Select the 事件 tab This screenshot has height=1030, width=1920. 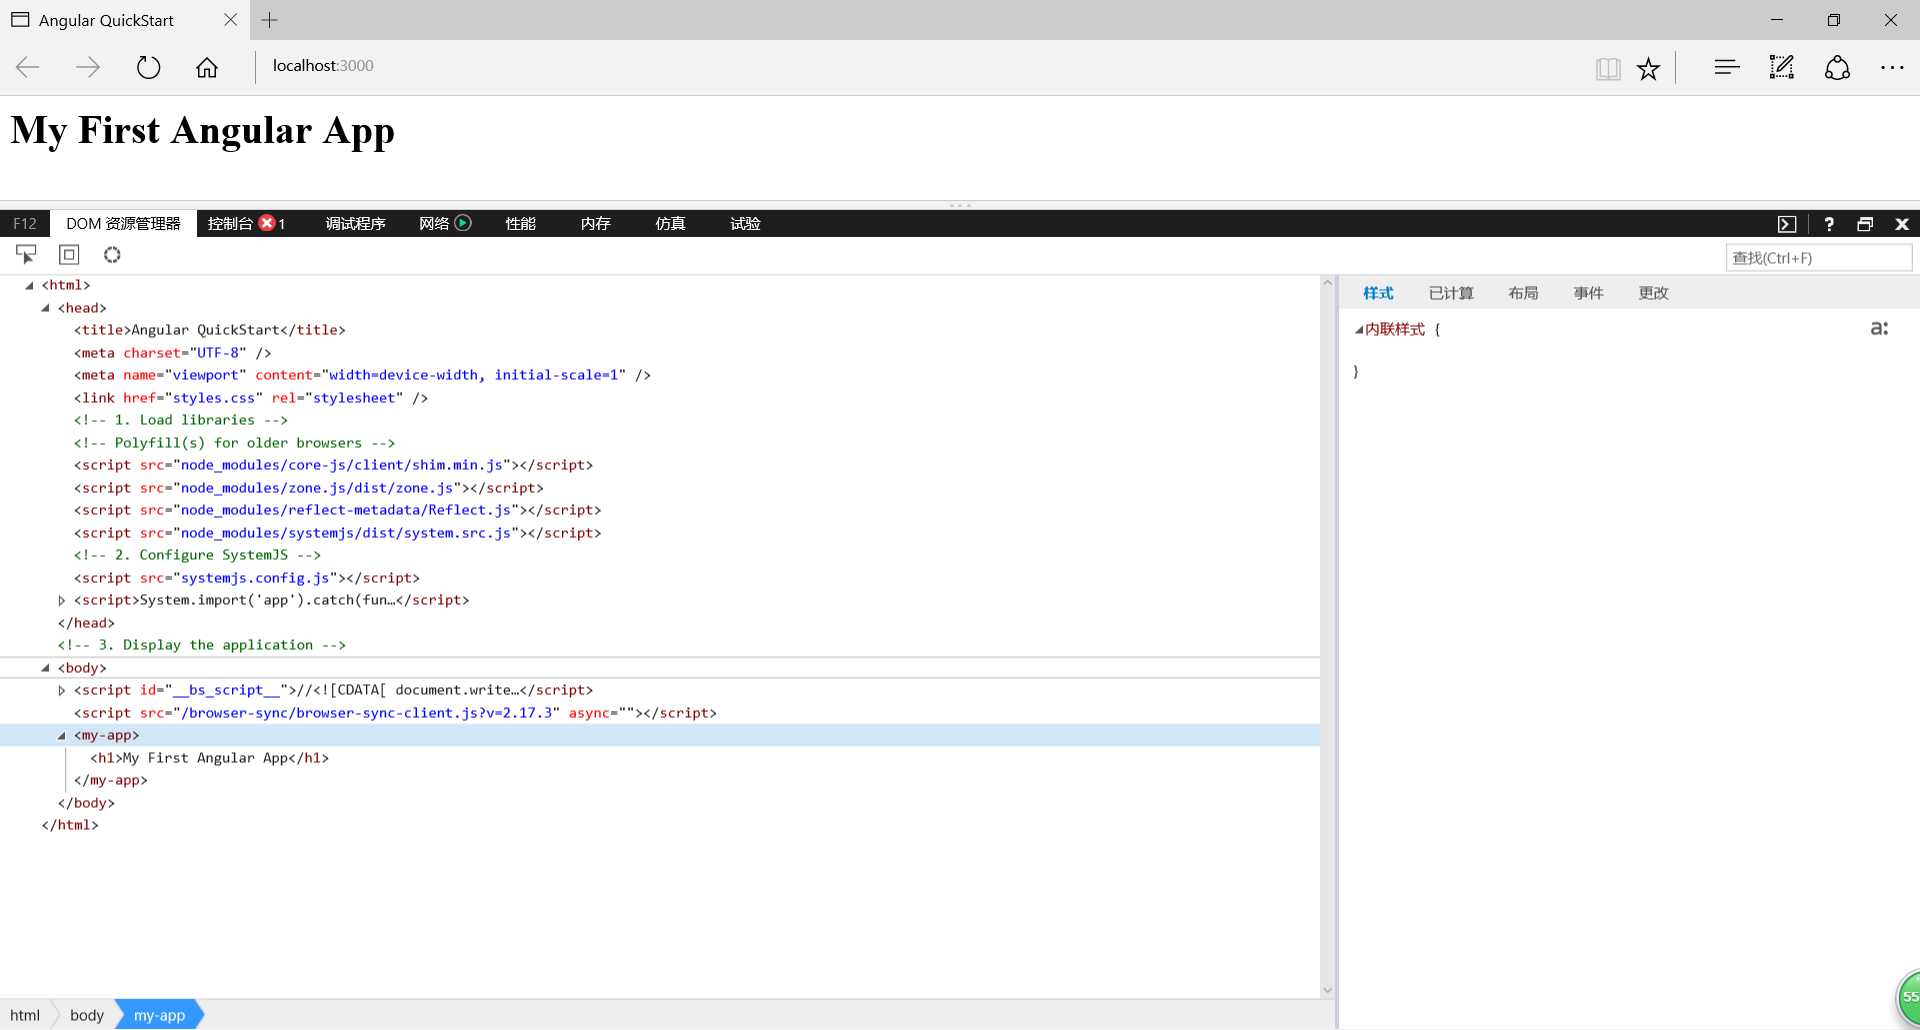pyautogui.click(x=1588, y=293)
